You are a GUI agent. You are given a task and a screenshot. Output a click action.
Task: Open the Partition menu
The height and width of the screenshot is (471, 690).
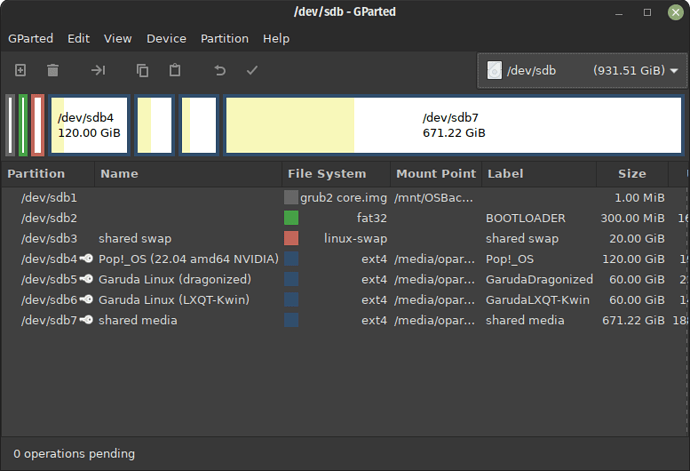(224, 39)
